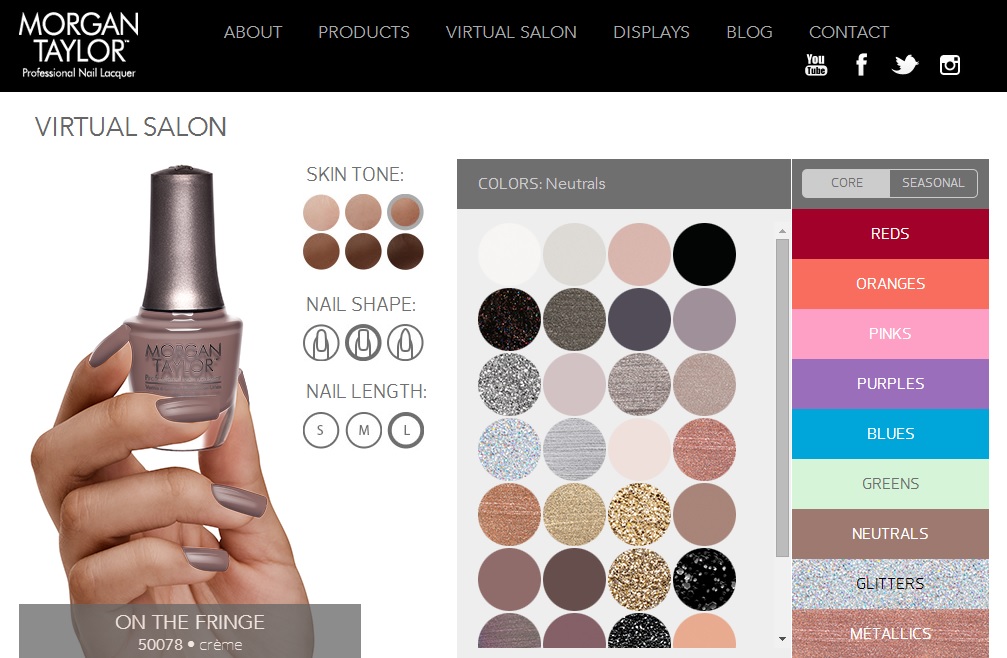1007x658 pixels.
Task: Pick the lightest skin tone swatch
Action: click(x=321, y=212)
